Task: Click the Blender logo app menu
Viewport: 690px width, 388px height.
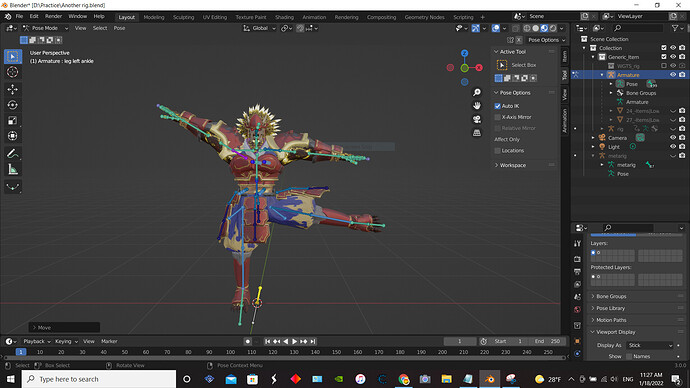Action: coord(7,16)
